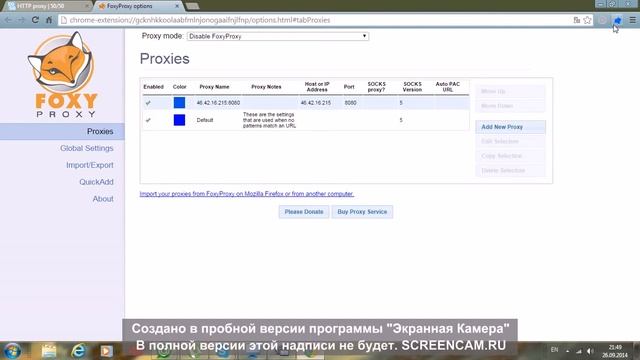640x360 pixels.
Task: Click the Delete Selection button
Action: pos(510,170)
